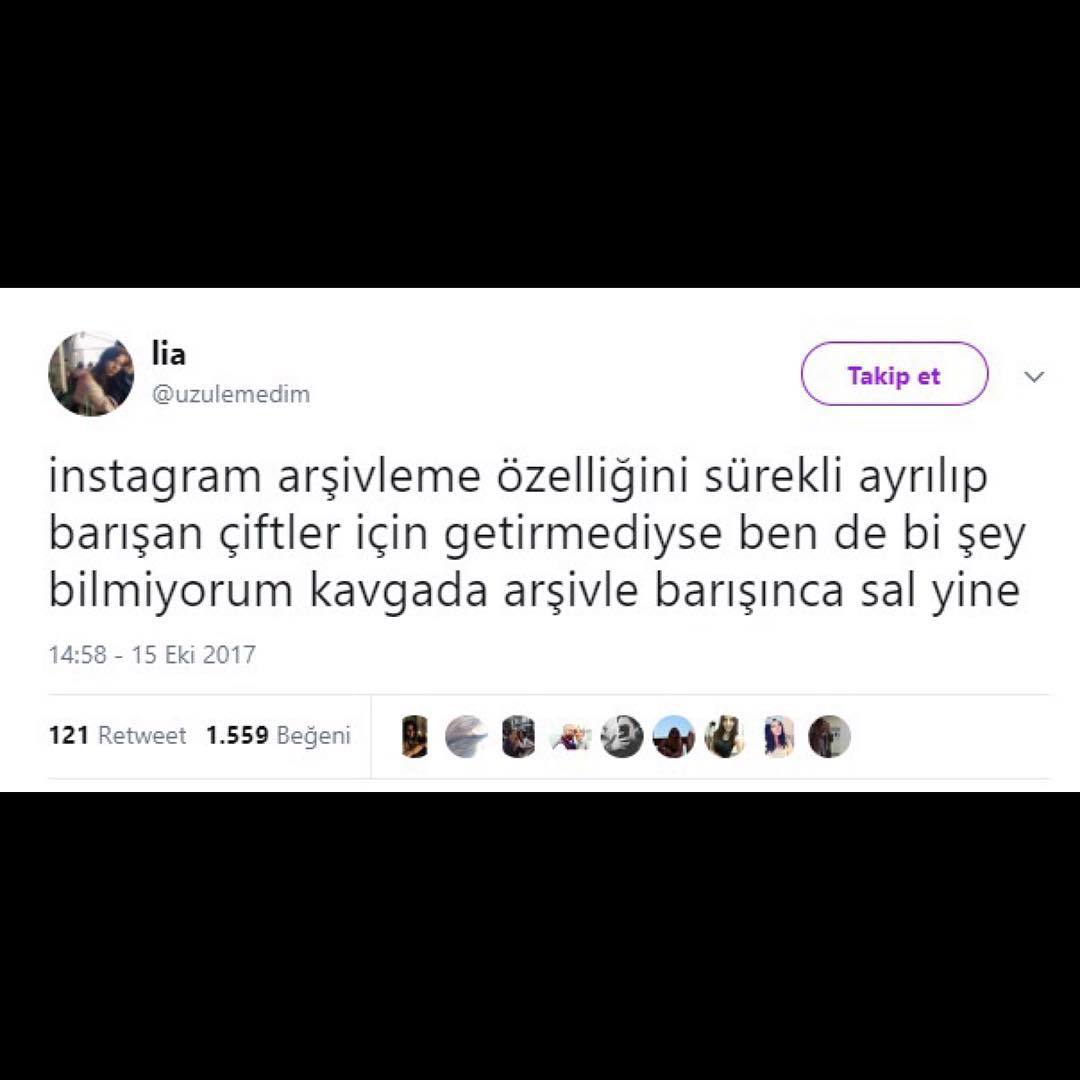Open the eighth liker avatar in the row
The height and width of the screenshot is (1080, 1080).
(x=779, y=736)
